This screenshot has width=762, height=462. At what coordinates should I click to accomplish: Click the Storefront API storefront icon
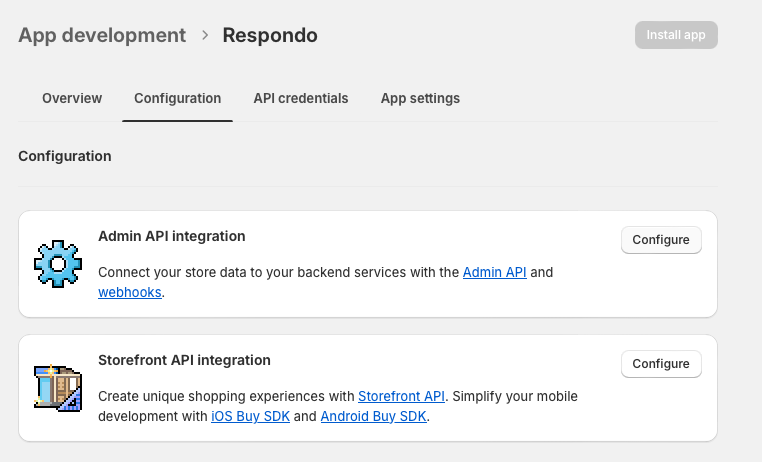[x=58, y=388]
